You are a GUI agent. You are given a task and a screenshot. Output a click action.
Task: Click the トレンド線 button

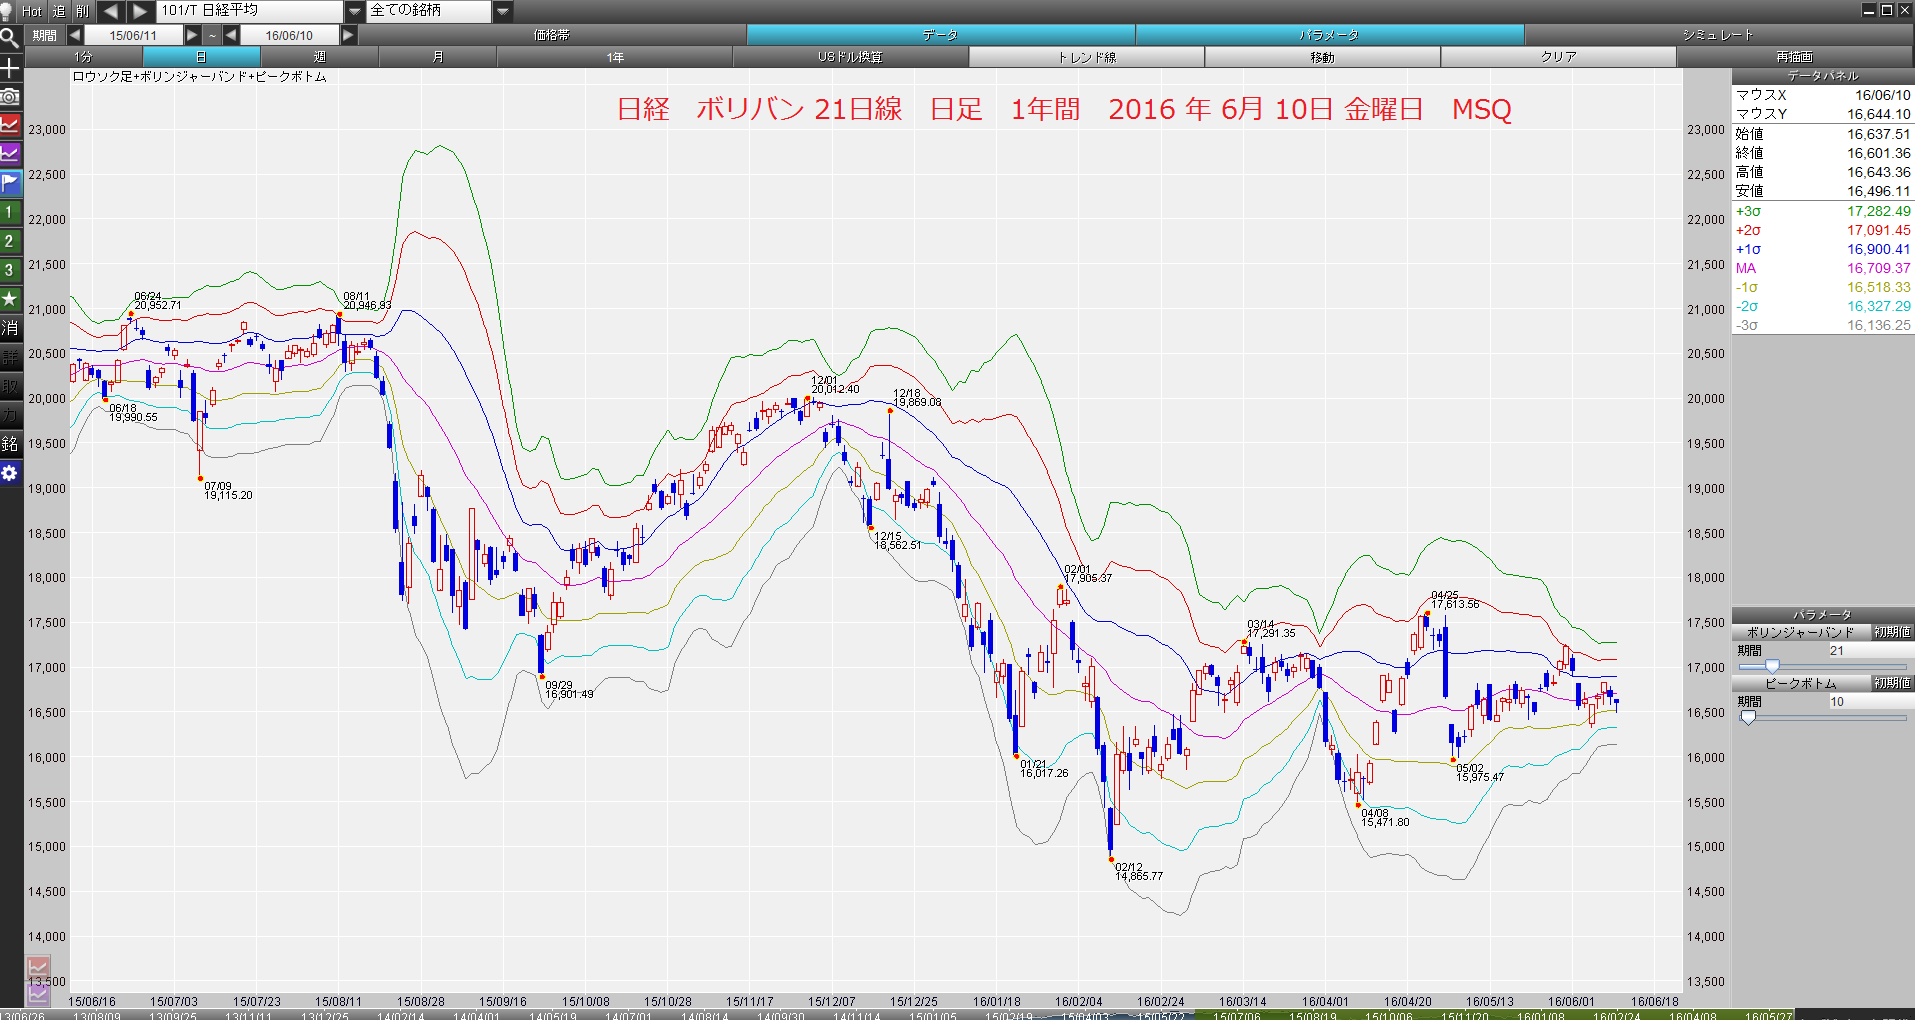(x=1086, y=57)
